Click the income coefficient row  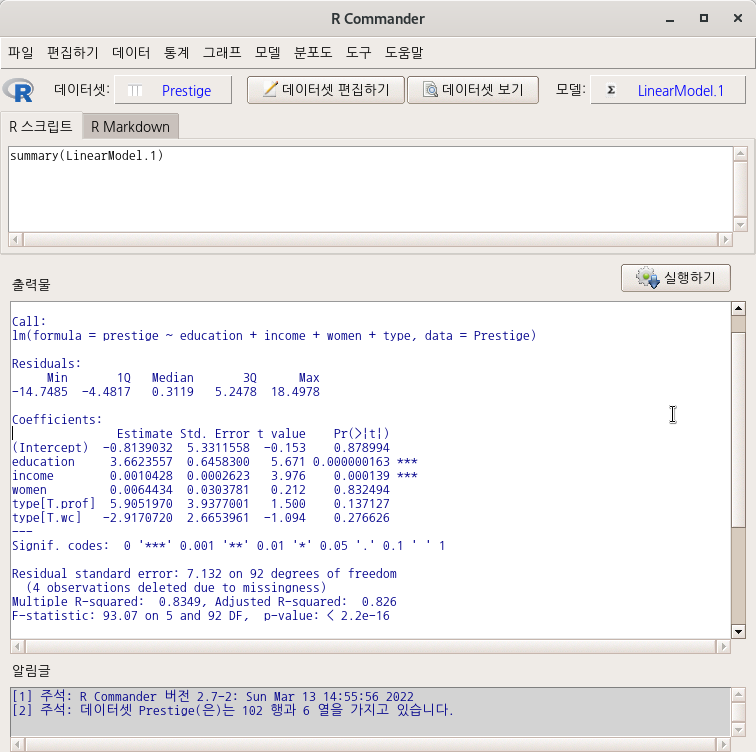[215, 476]
